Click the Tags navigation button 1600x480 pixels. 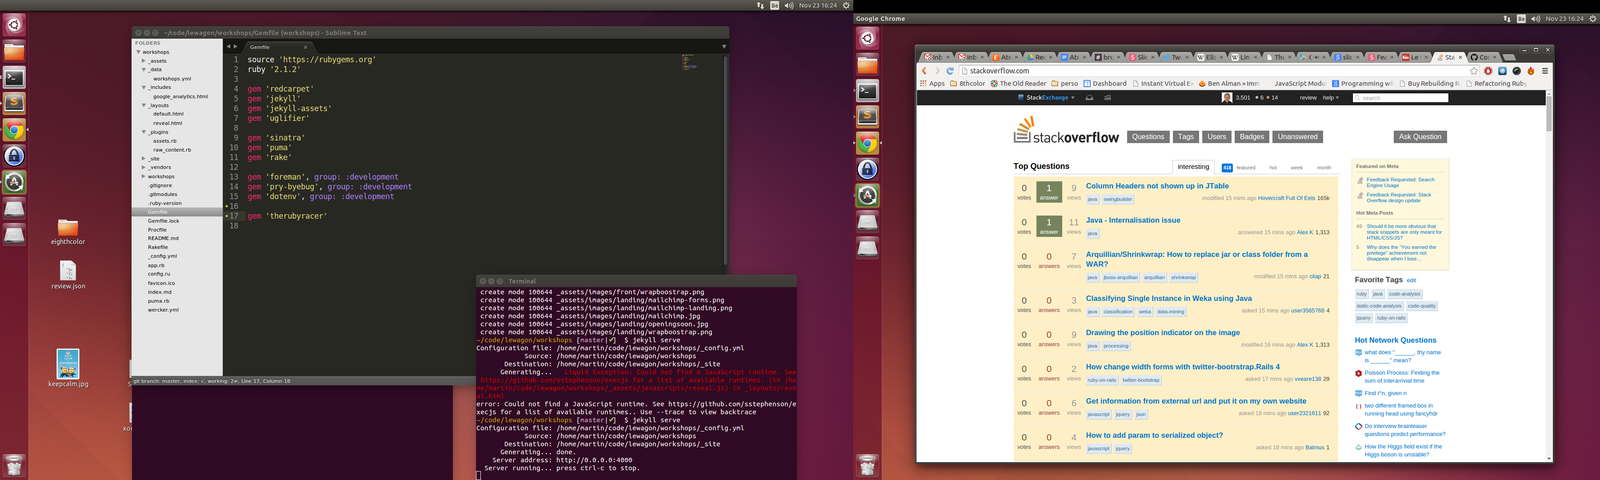pos(1186,137)
